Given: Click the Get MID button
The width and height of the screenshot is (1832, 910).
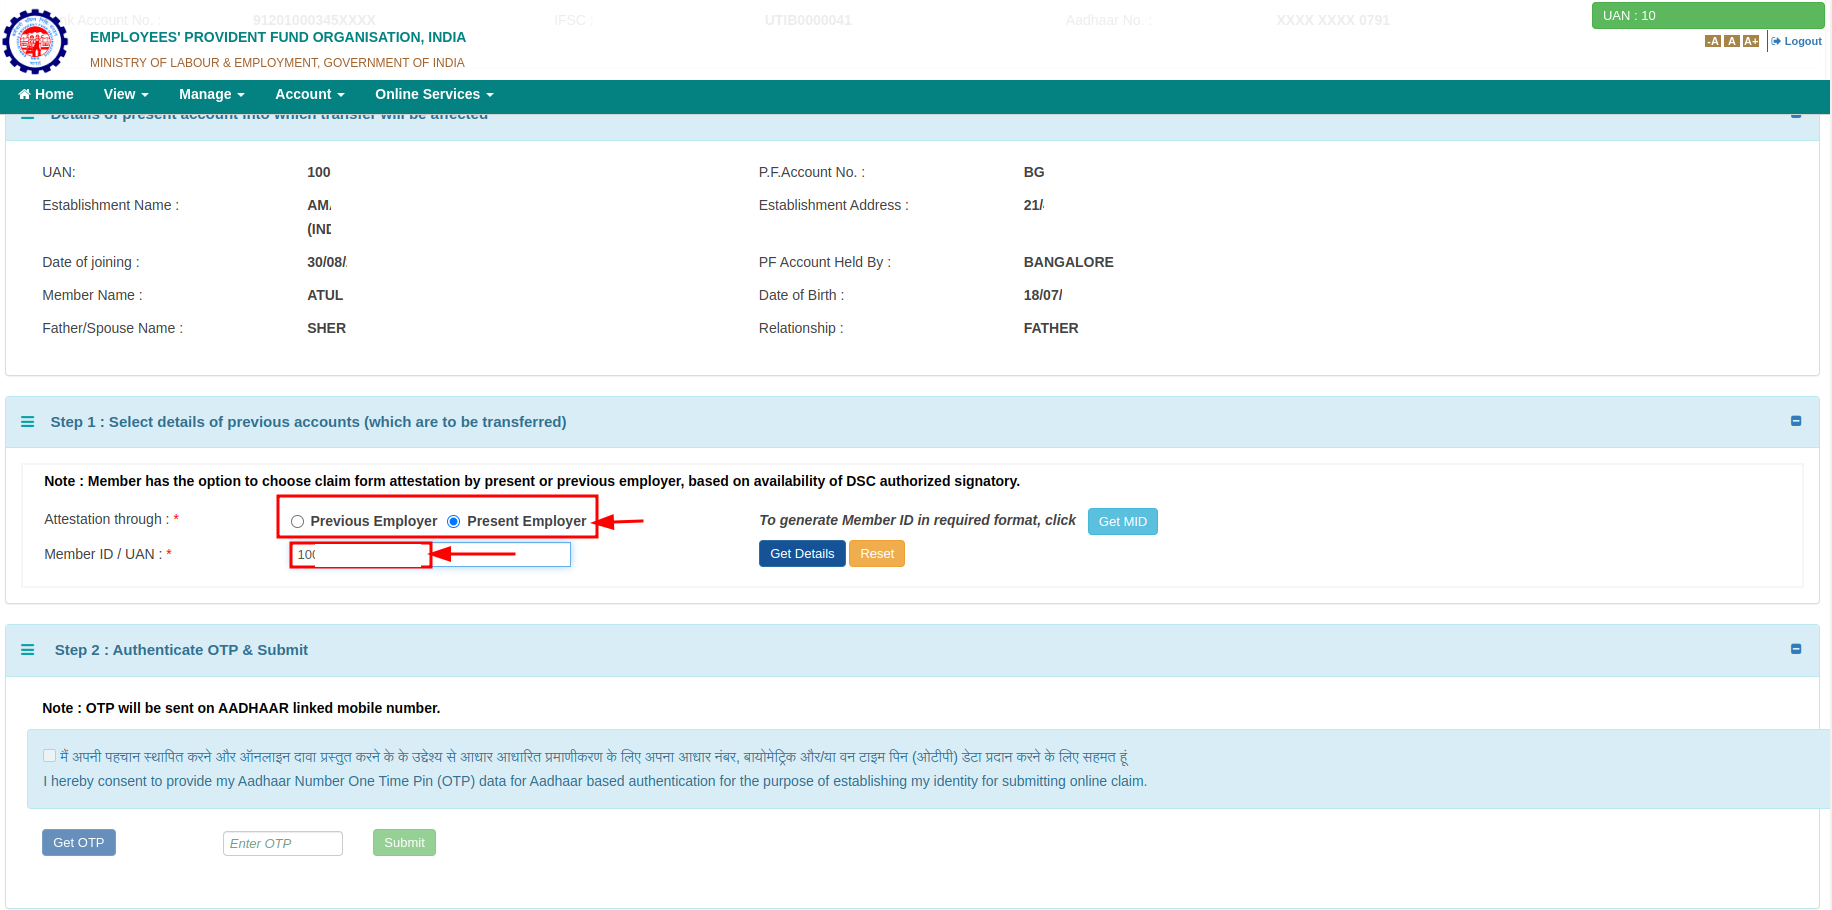Looking at the screenshot, I should click(x=1123, y=521).
